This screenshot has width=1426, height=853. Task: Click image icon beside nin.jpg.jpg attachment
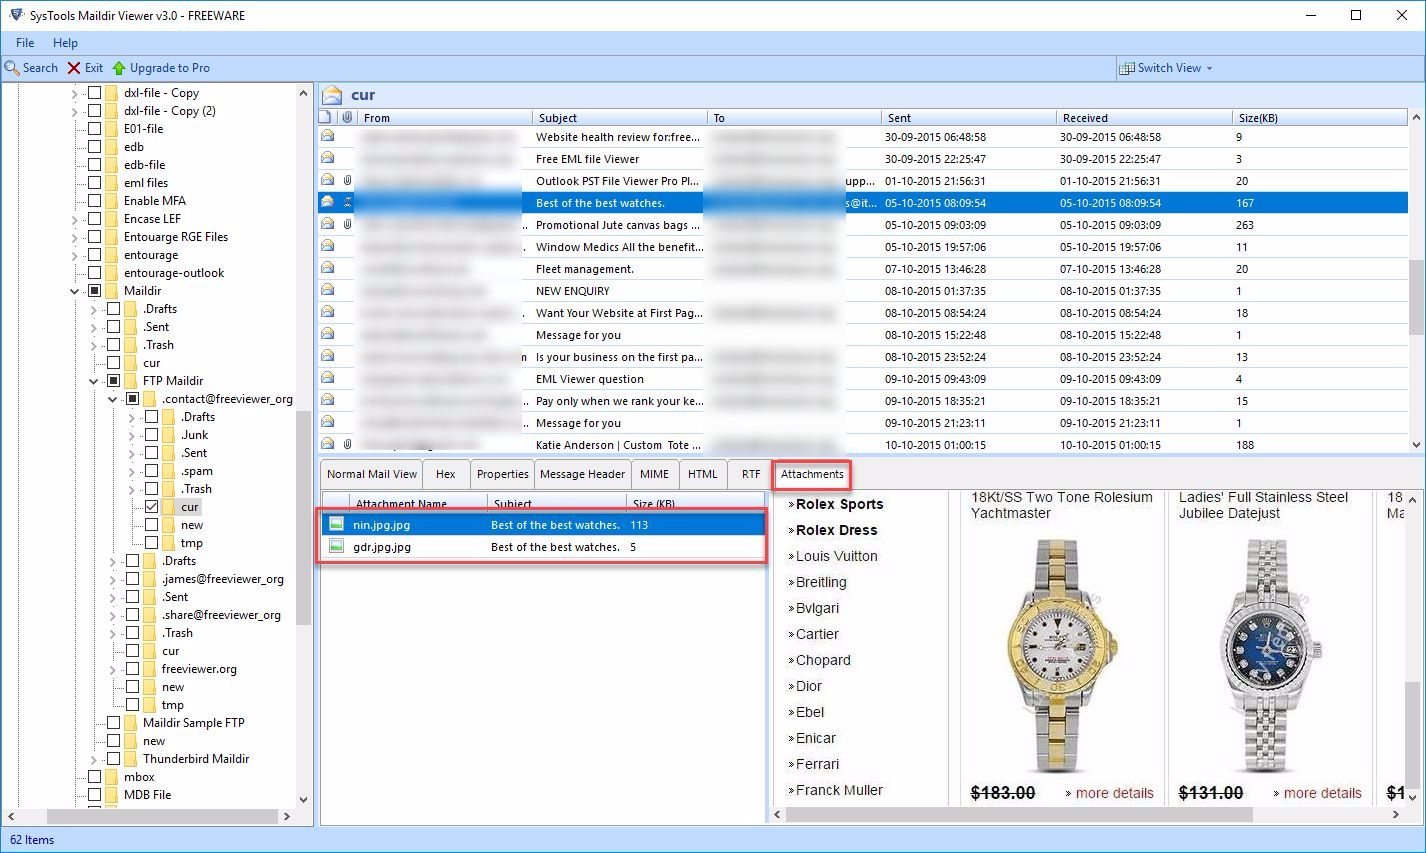(x=337, y=524)
